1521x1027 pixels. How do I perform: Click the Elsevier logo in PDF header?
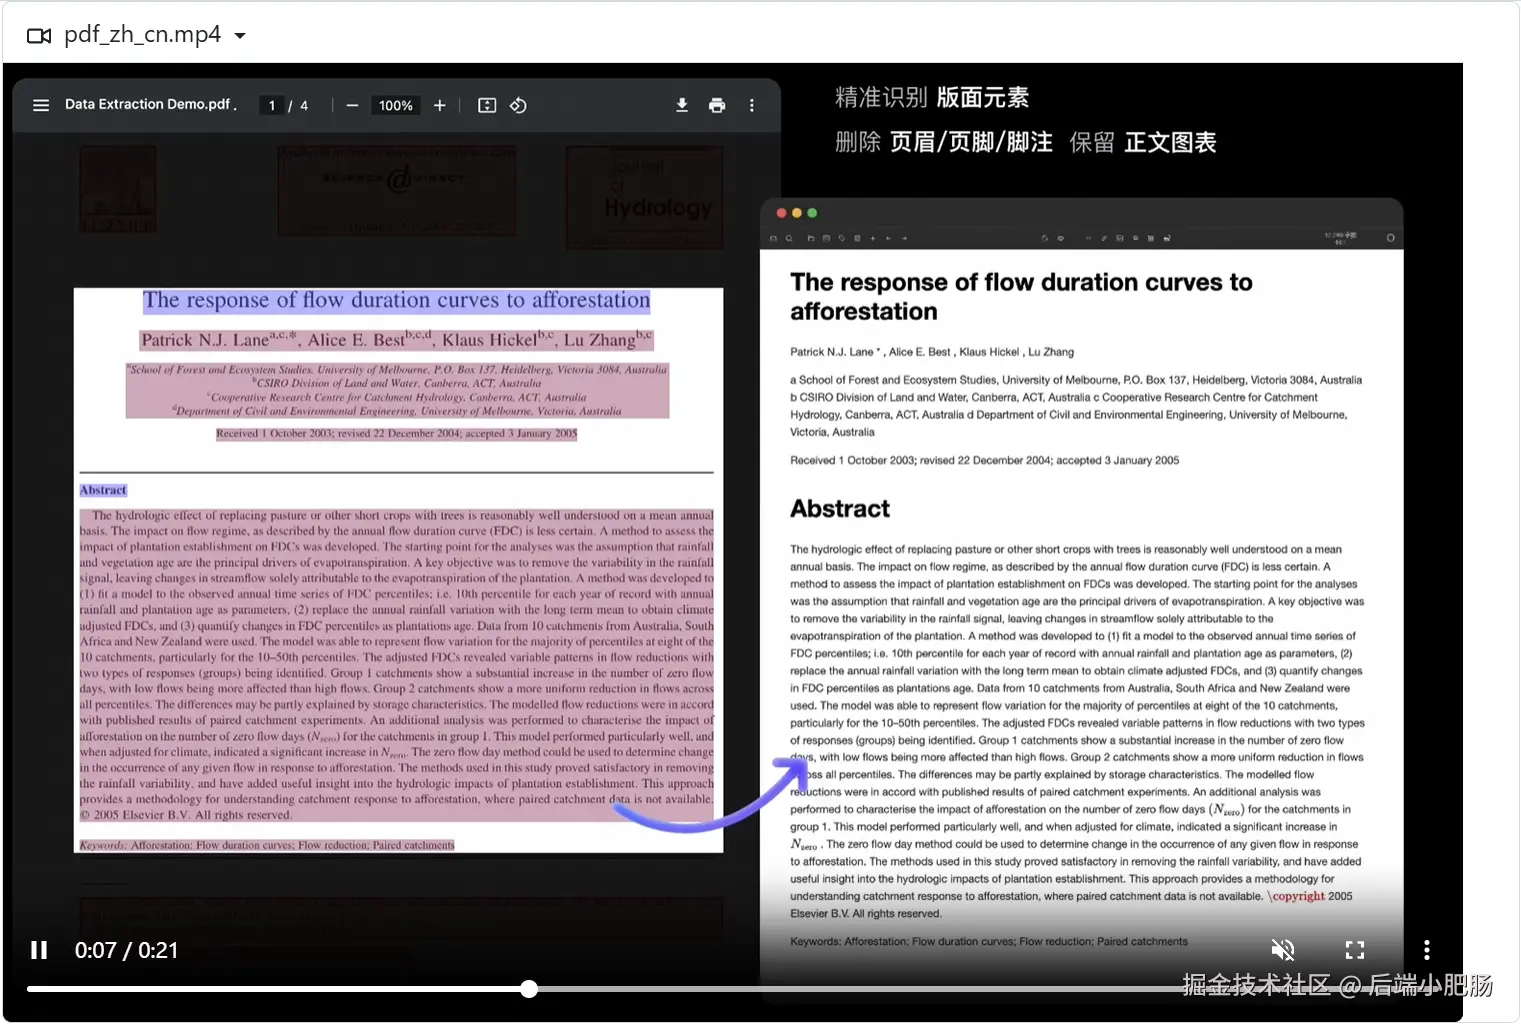118,189
